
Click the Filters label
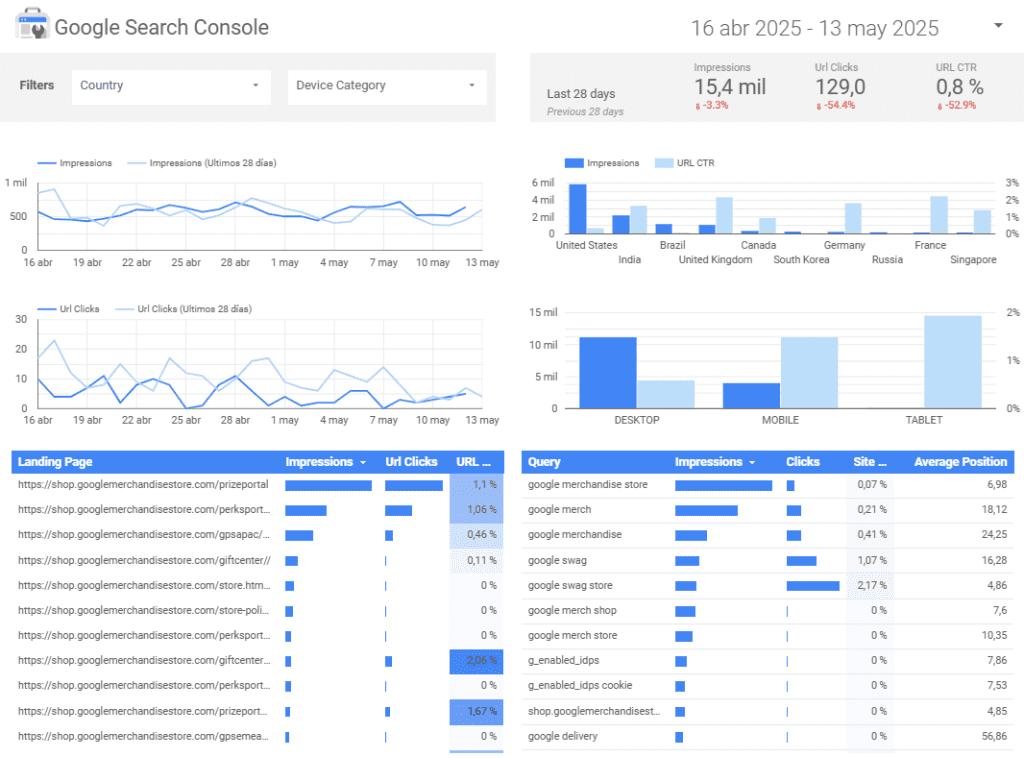click(x=37, y=85)
